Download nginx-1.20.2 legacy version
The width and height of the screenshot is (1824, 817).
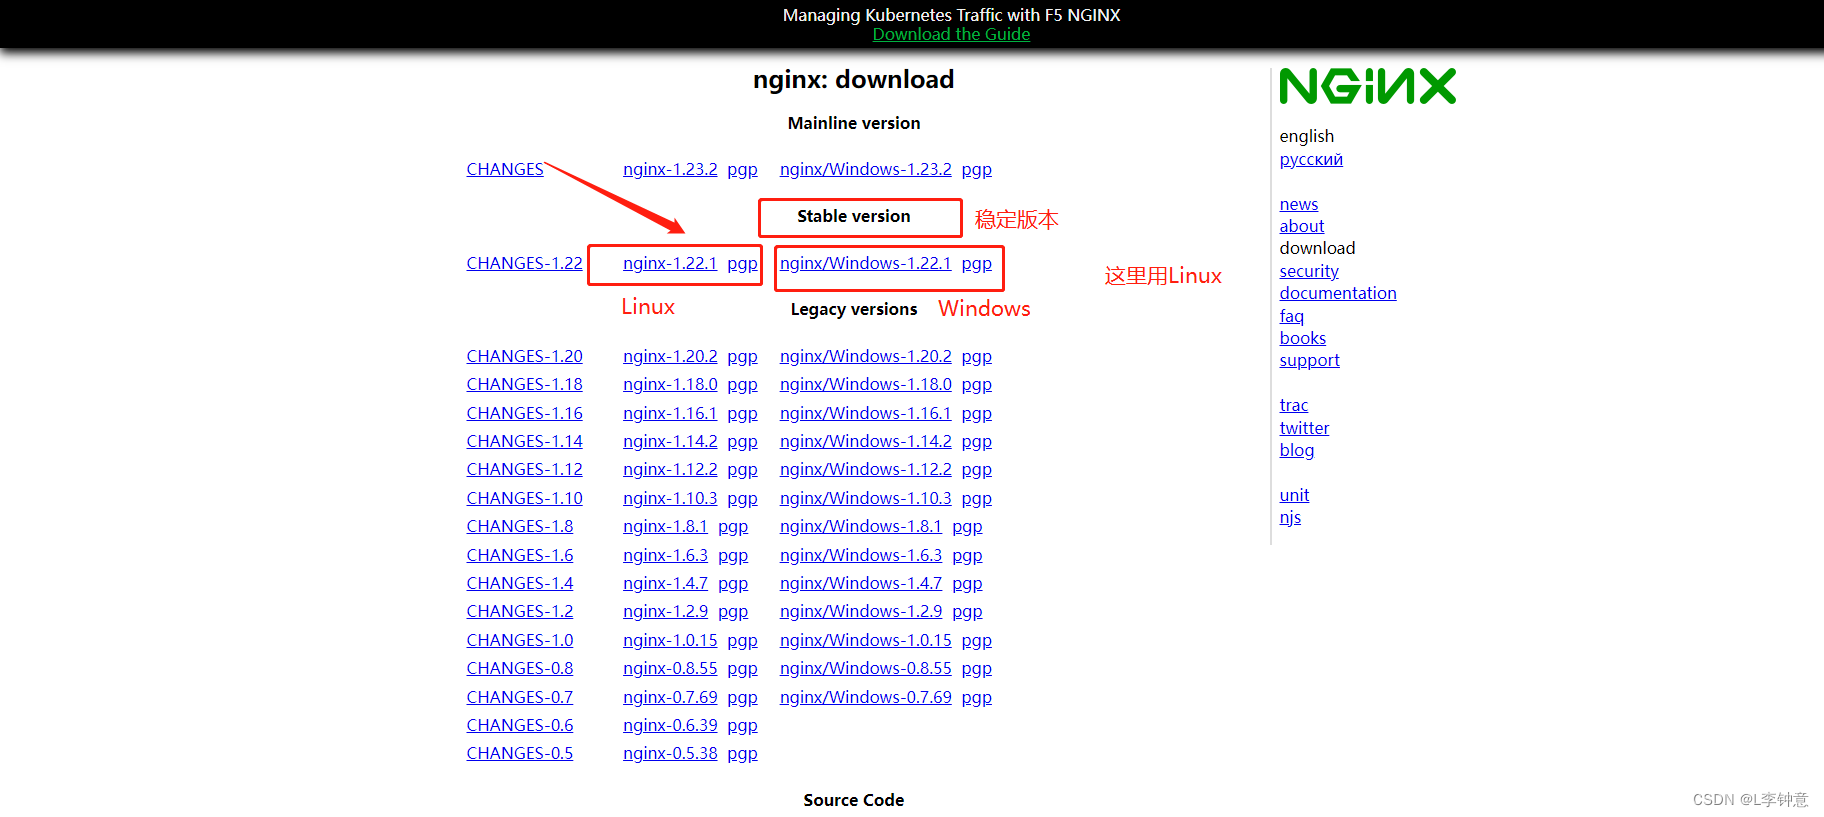(x=670, y=356)
